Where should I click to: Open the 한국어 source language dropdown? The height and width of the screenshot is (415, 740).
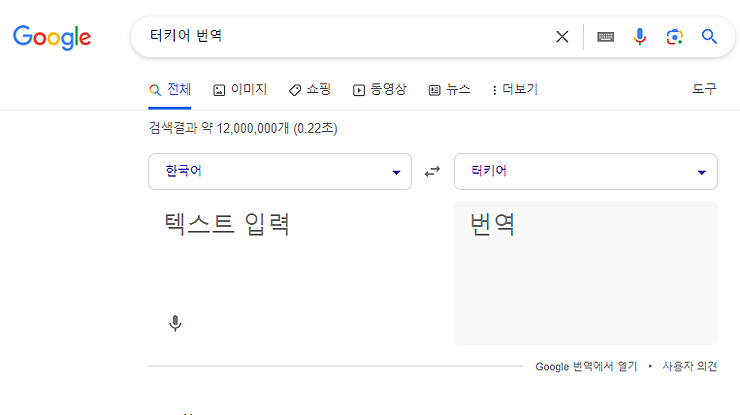[280, 171]
